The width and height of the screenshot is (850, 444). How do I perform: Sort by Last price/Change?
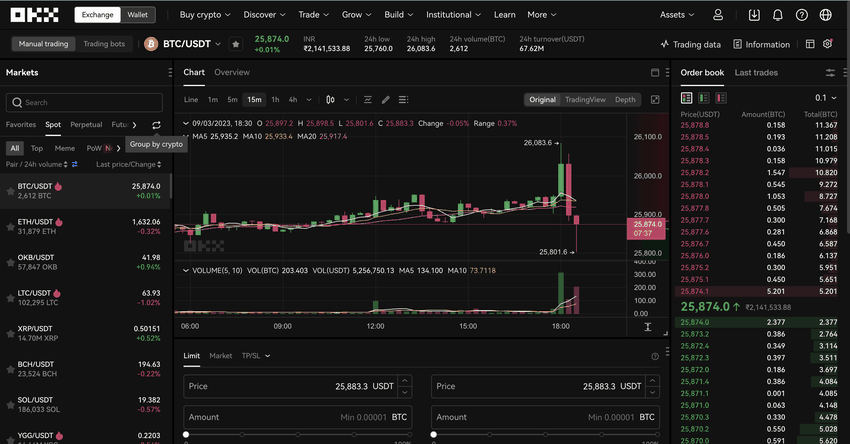click(x=128, y=164)
